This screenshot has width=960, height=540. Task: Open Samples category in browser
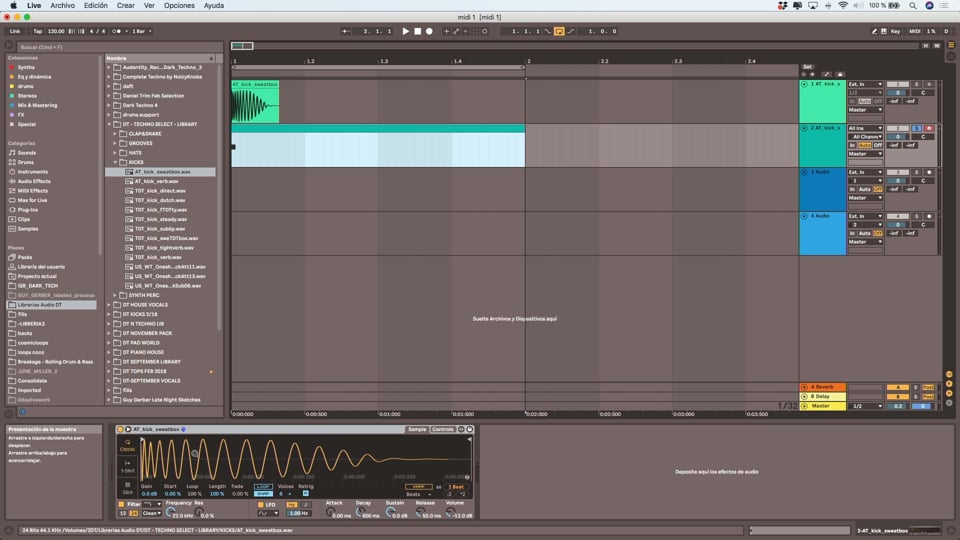click(28, 229)
